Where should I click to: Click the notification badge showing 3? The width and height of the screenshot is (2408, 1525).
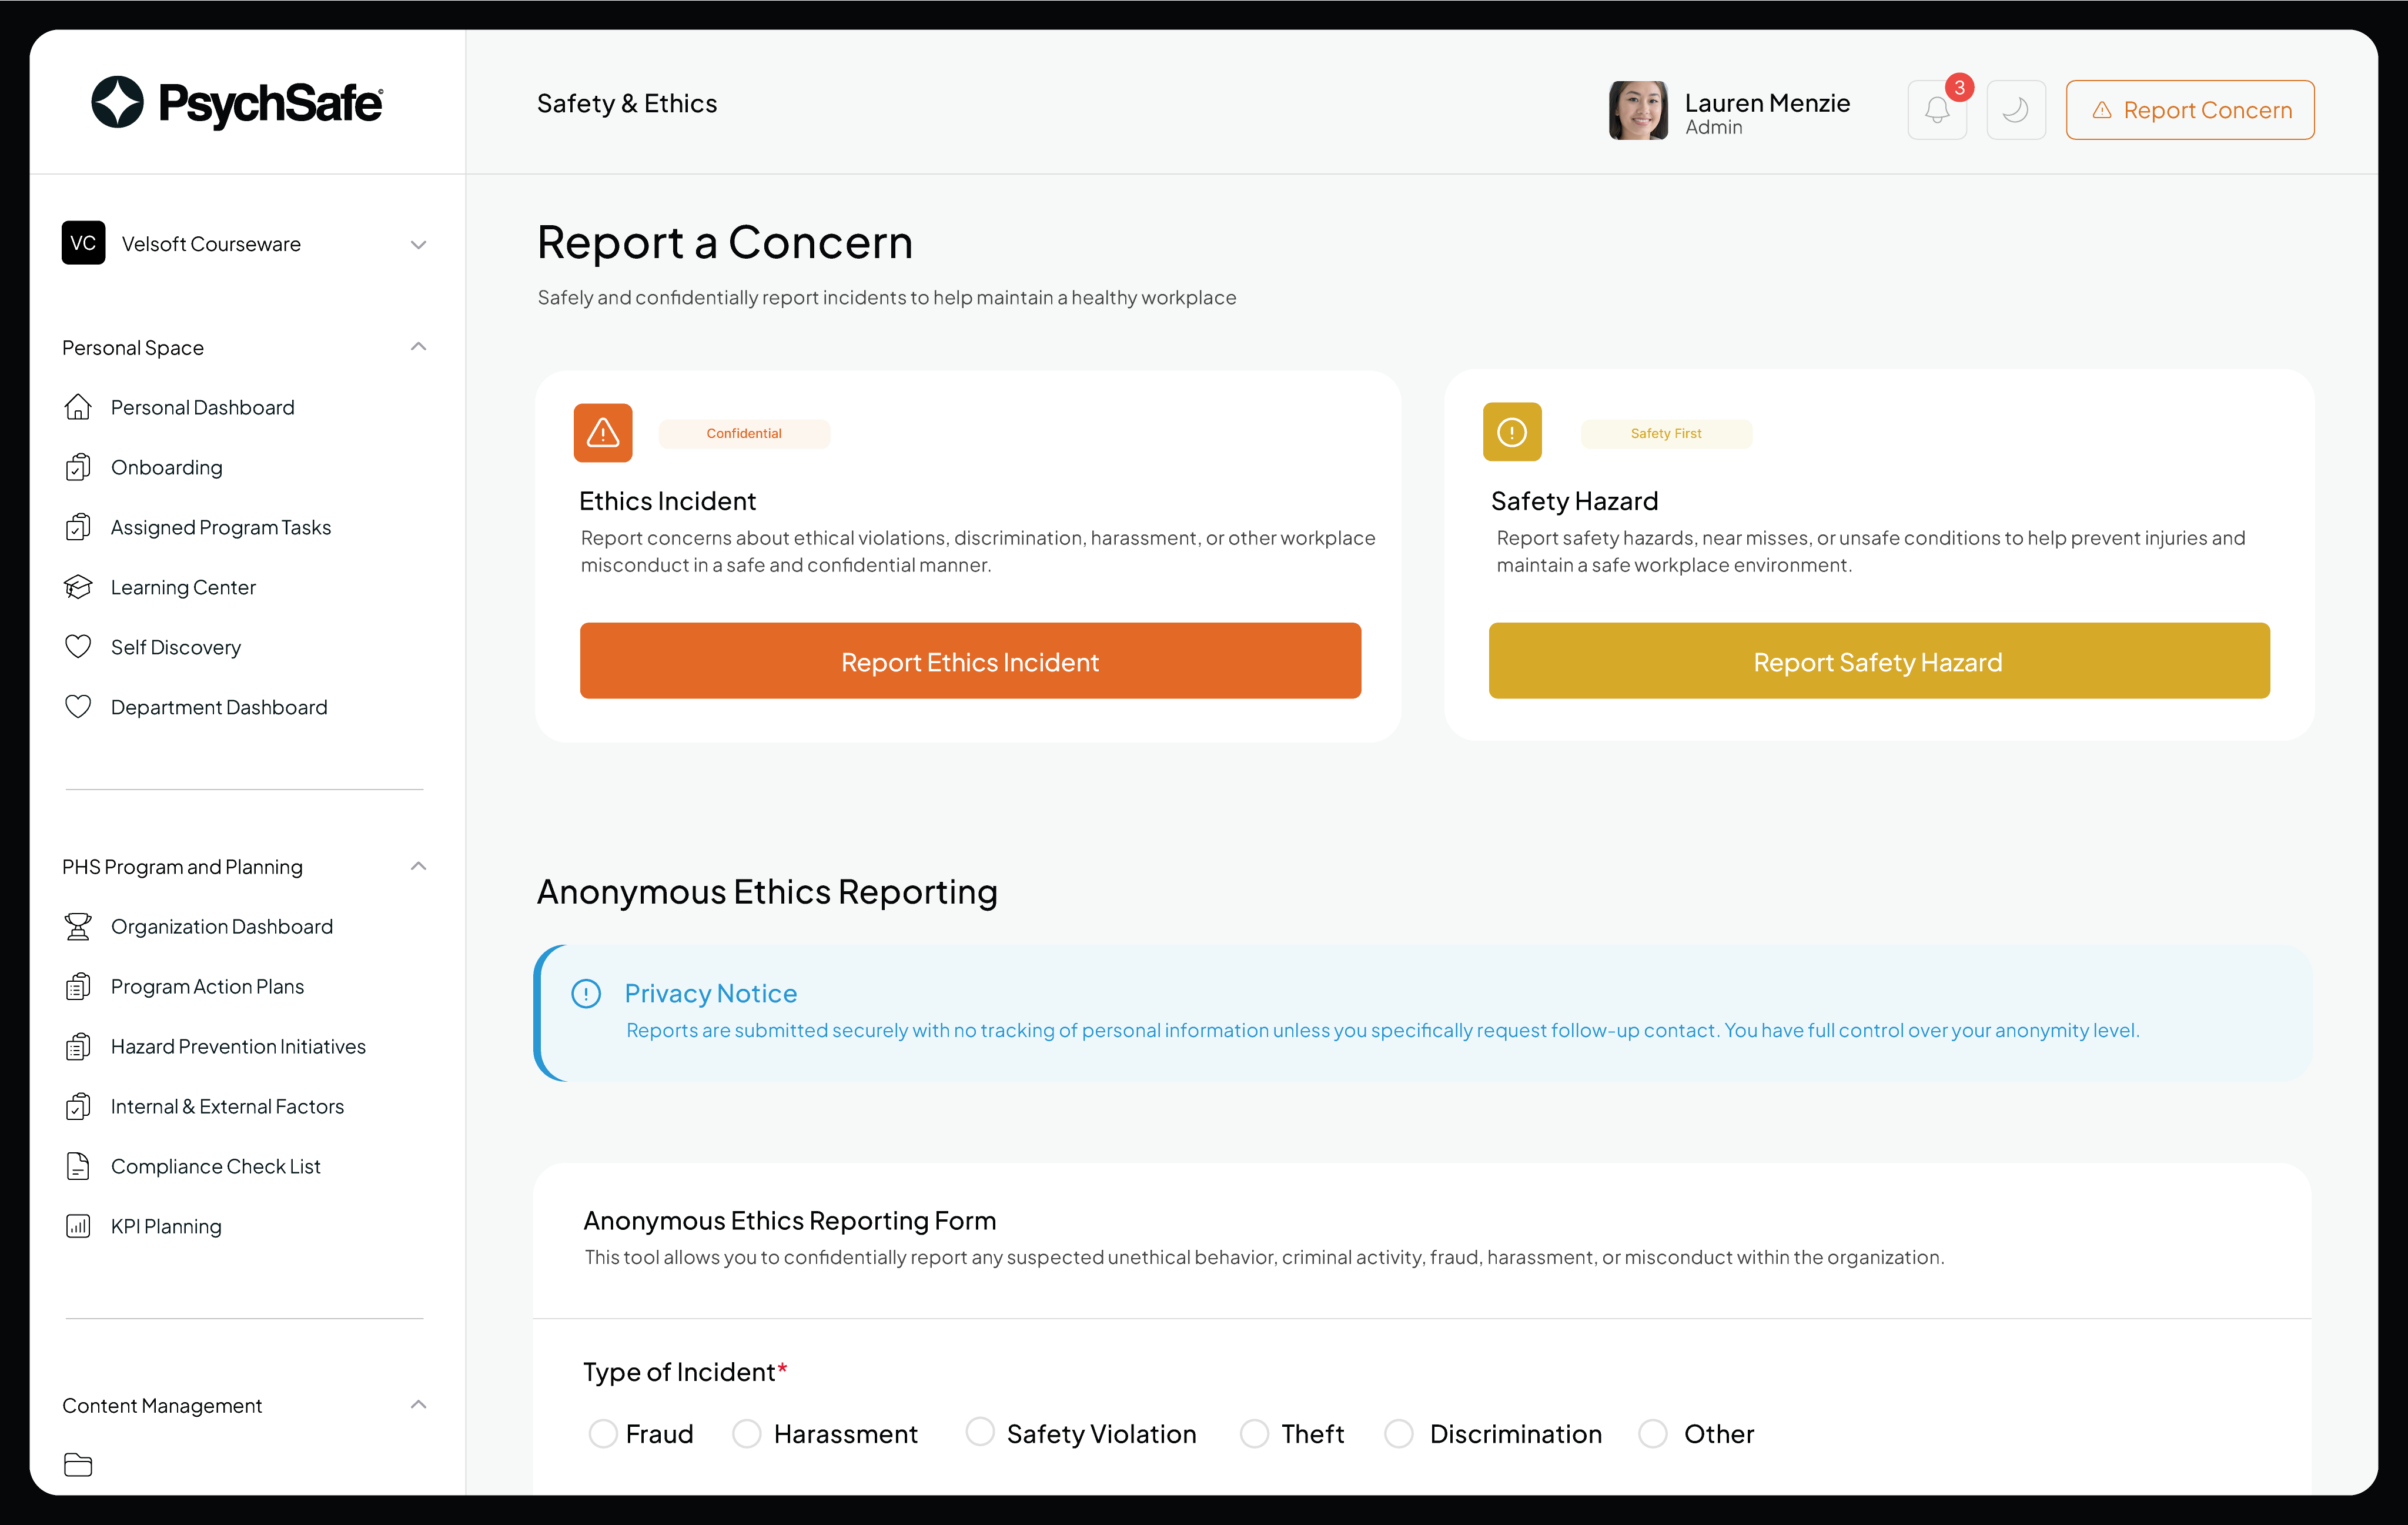pyautogui.click(x=1959, y=89)
